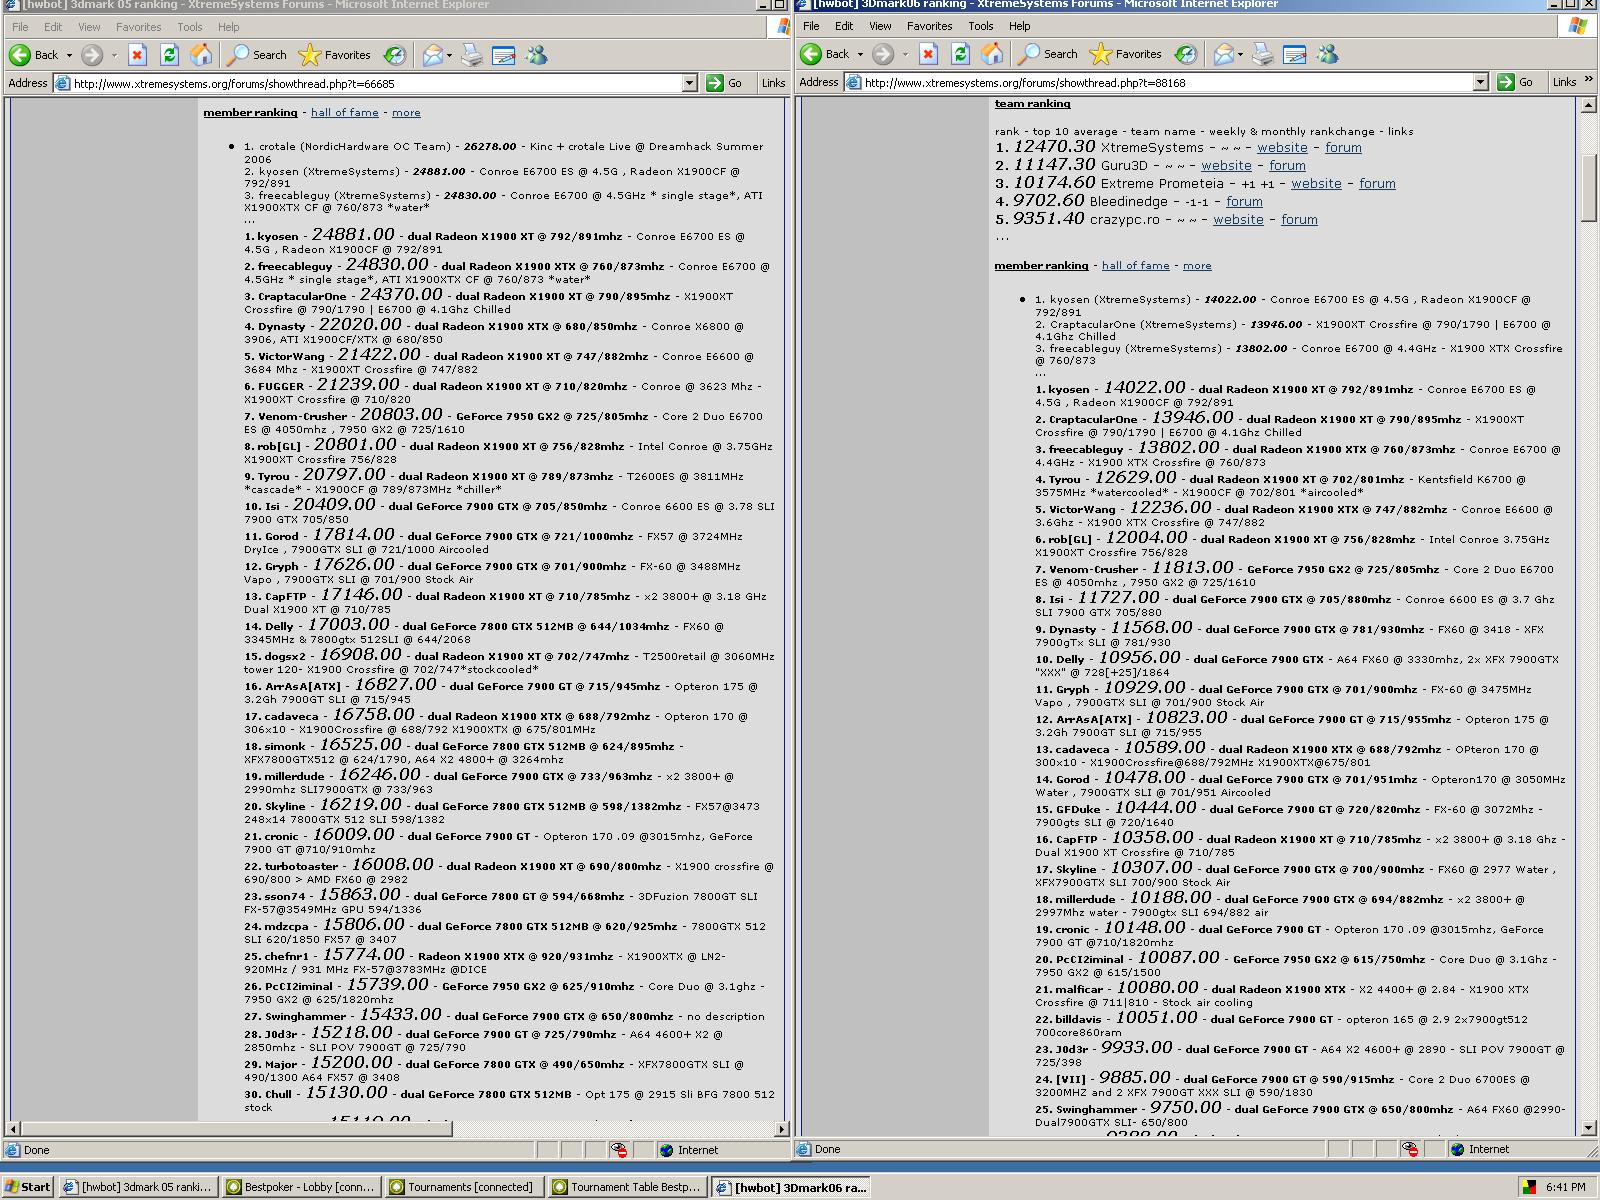This screenshot has height=1200, width=1600.
Task: Expand Back history dropdown in left window
Action: click(69, 55)
